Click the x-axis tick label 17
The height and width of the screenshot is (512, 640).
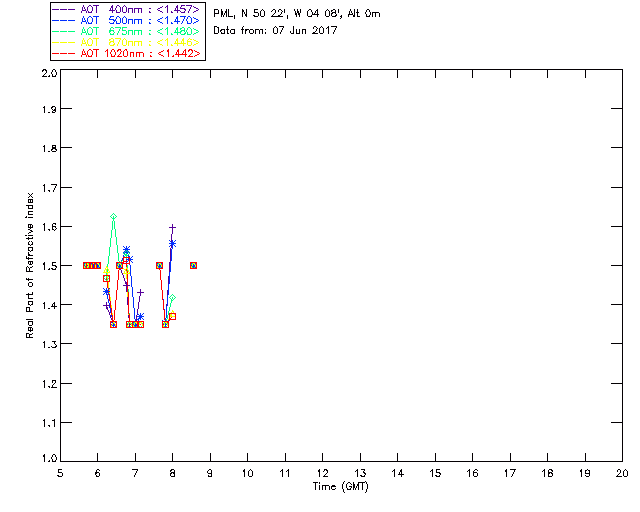[x=510, y=473]
